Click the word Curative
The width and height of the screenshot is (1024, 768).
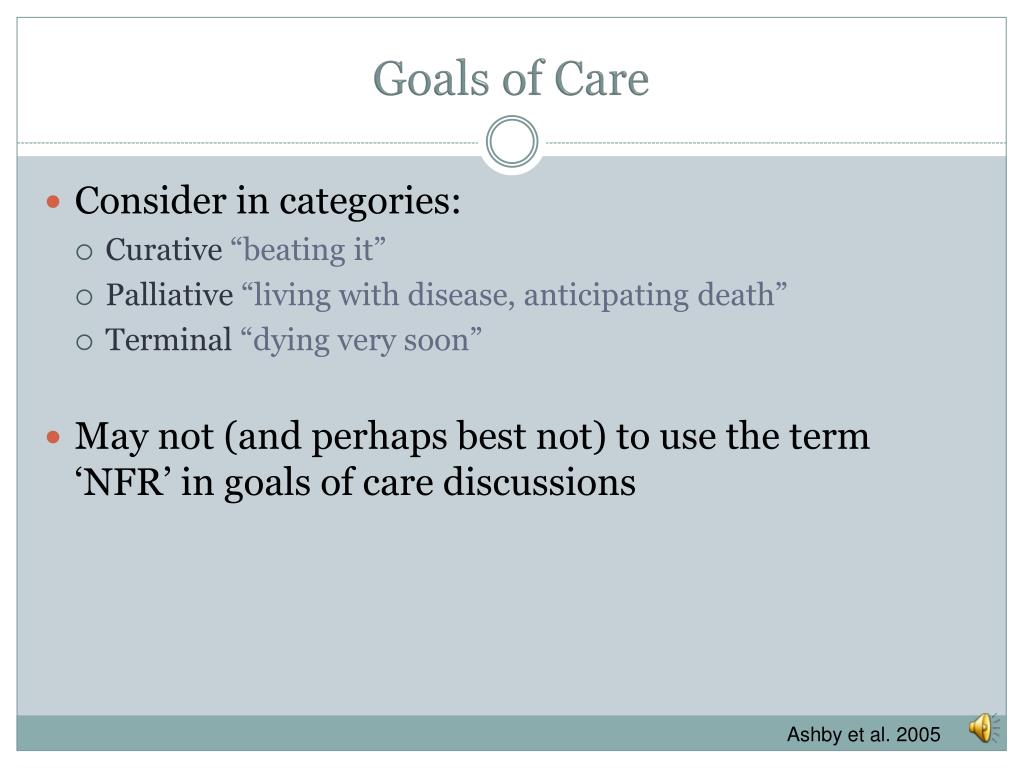tap(164, 250)
